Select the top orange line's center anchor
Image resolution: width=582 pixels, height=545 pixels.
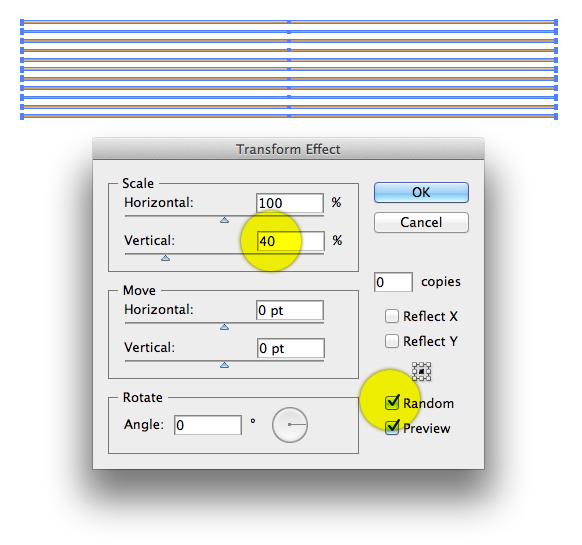pyautogui.click(x=289, y=22)
